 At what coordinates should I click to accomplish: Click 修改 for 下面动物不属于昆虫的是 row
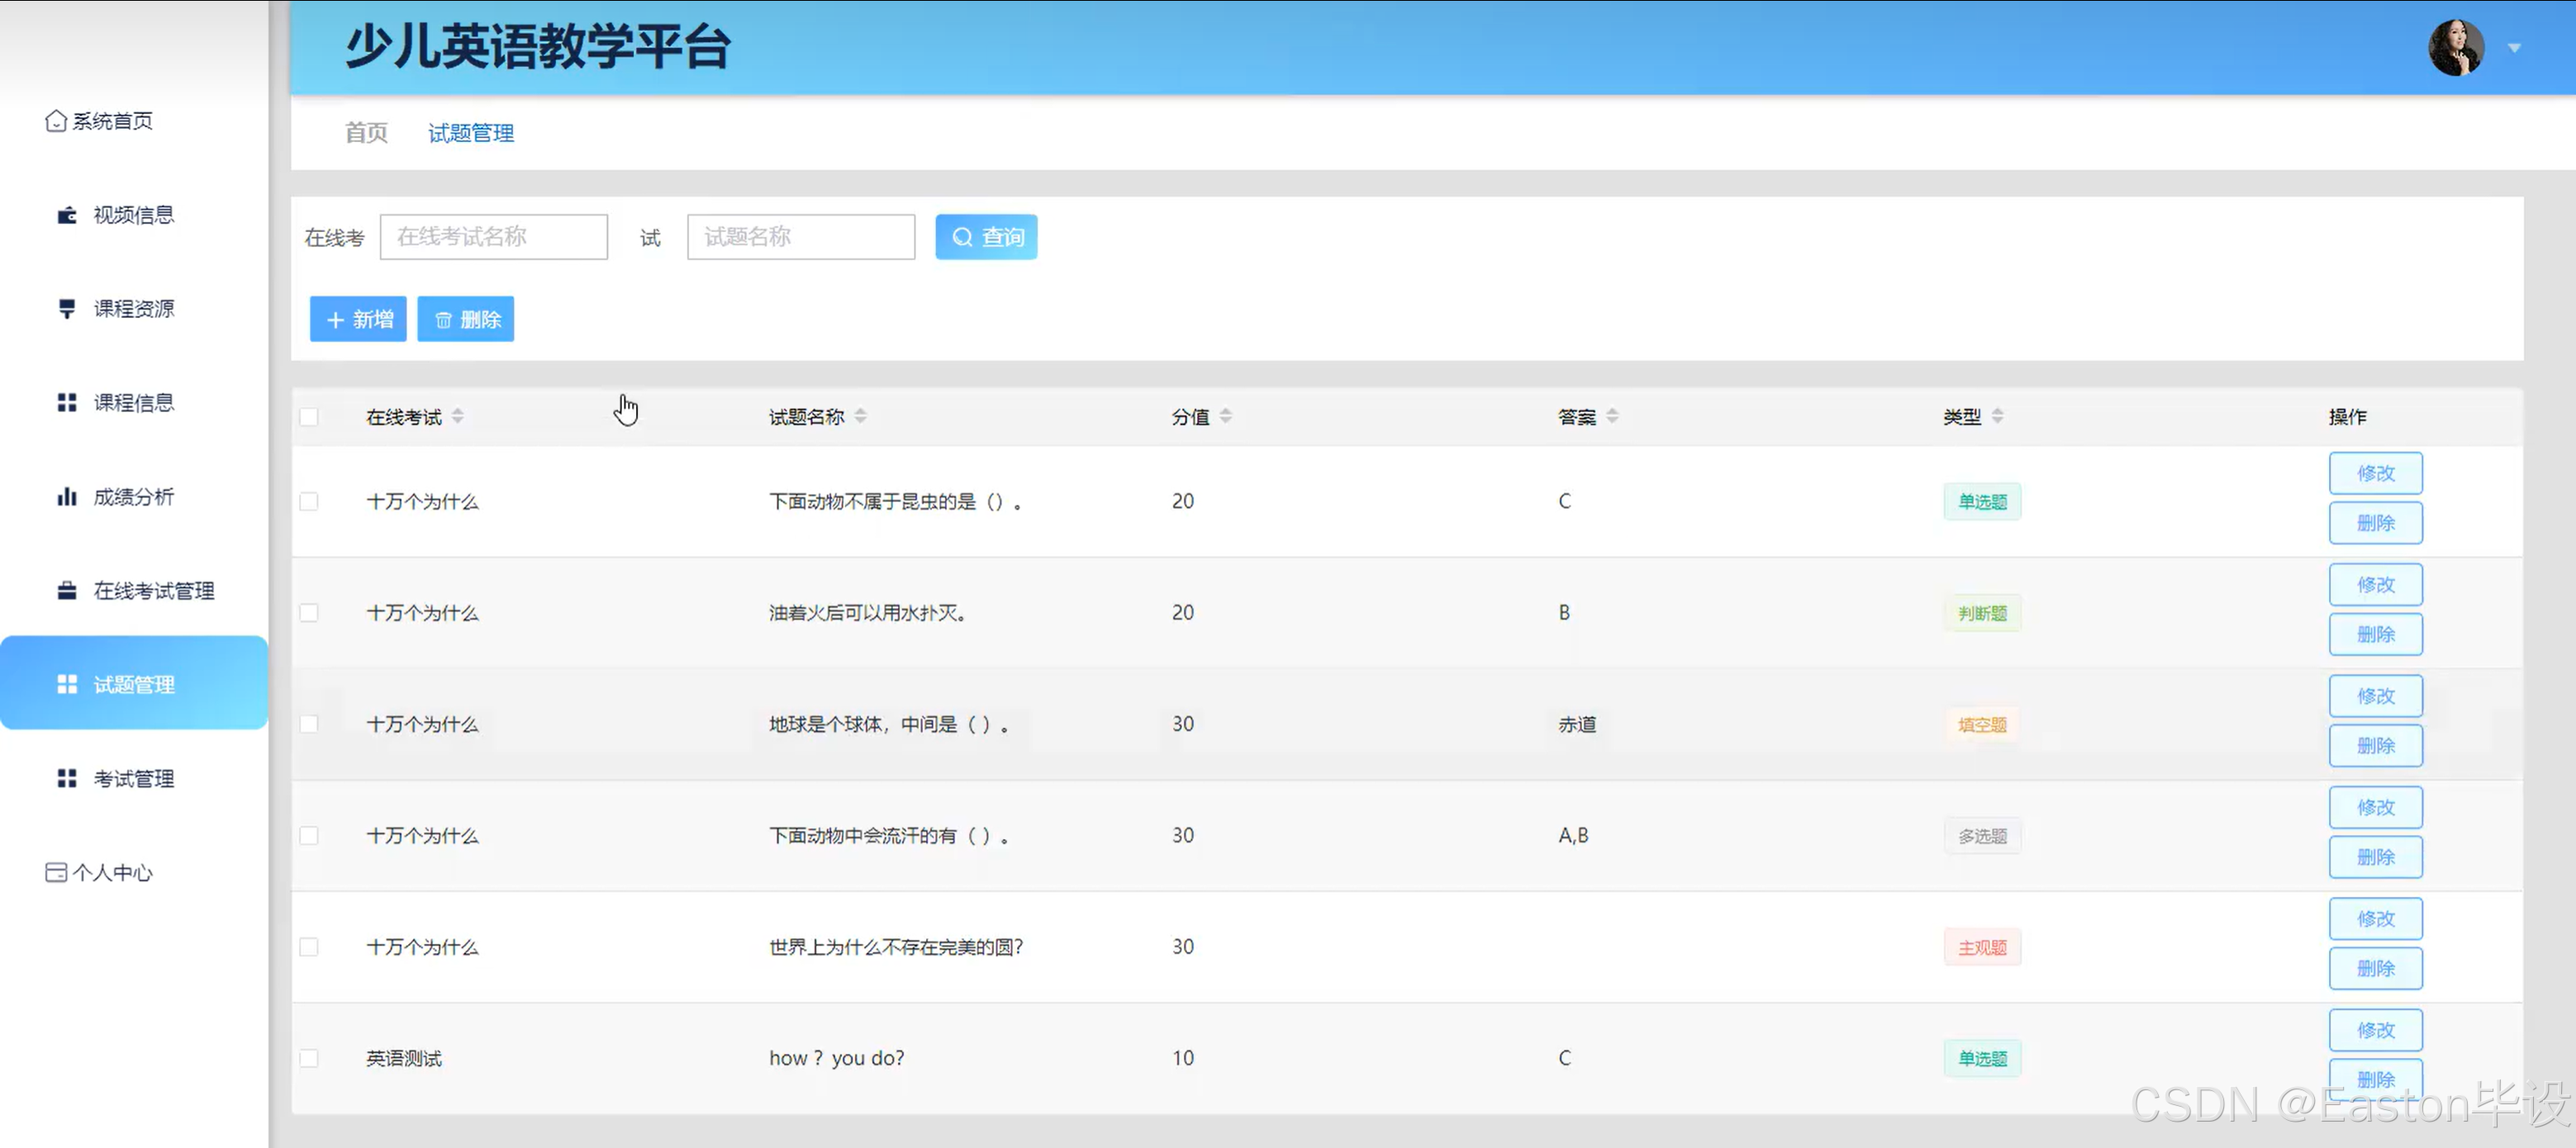tap(2376, 474)
